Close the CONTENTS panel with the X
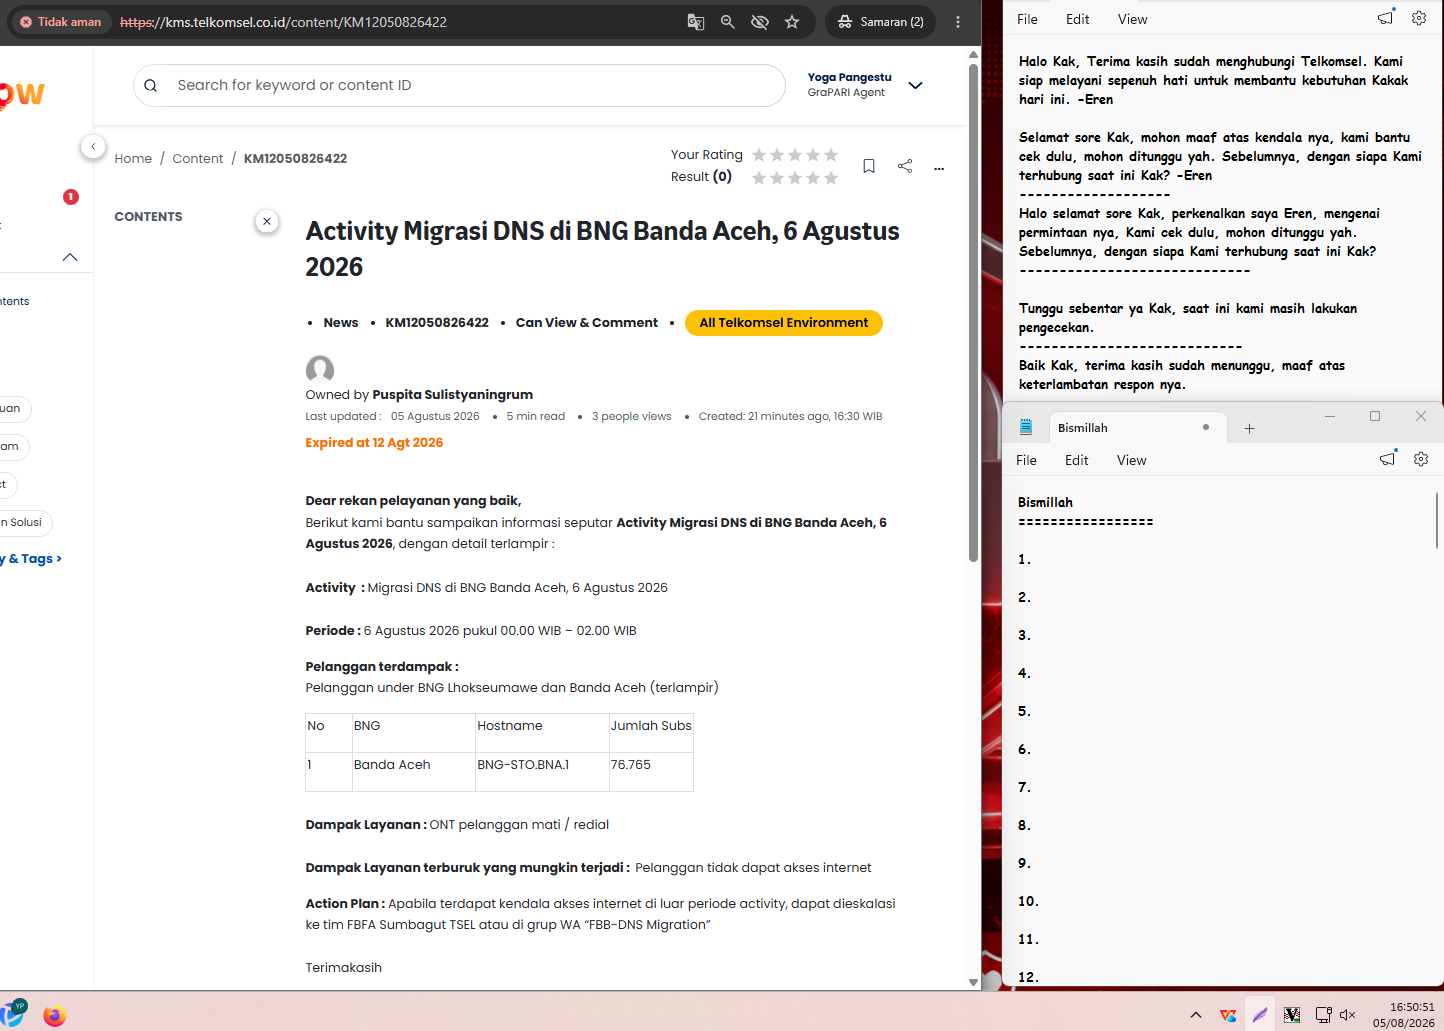Screen dimensions: 1444x1031 [x=267, y=221]
